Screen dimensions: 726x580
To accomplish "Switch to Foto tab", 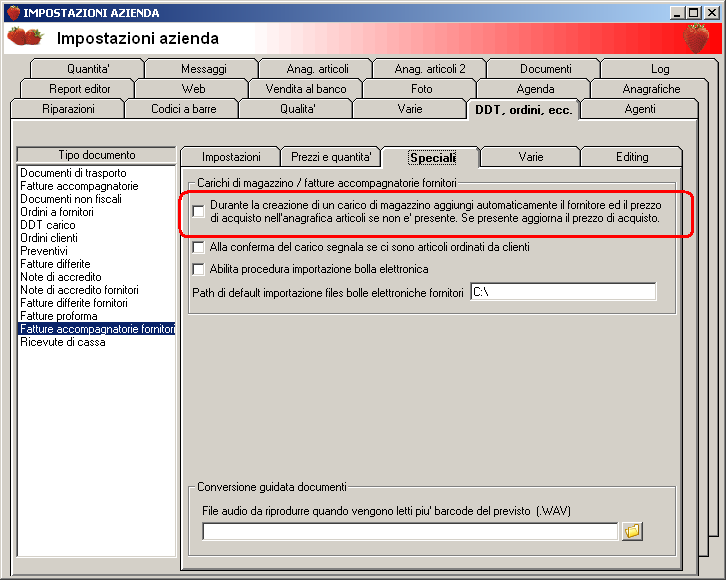I will coord(421,89).
